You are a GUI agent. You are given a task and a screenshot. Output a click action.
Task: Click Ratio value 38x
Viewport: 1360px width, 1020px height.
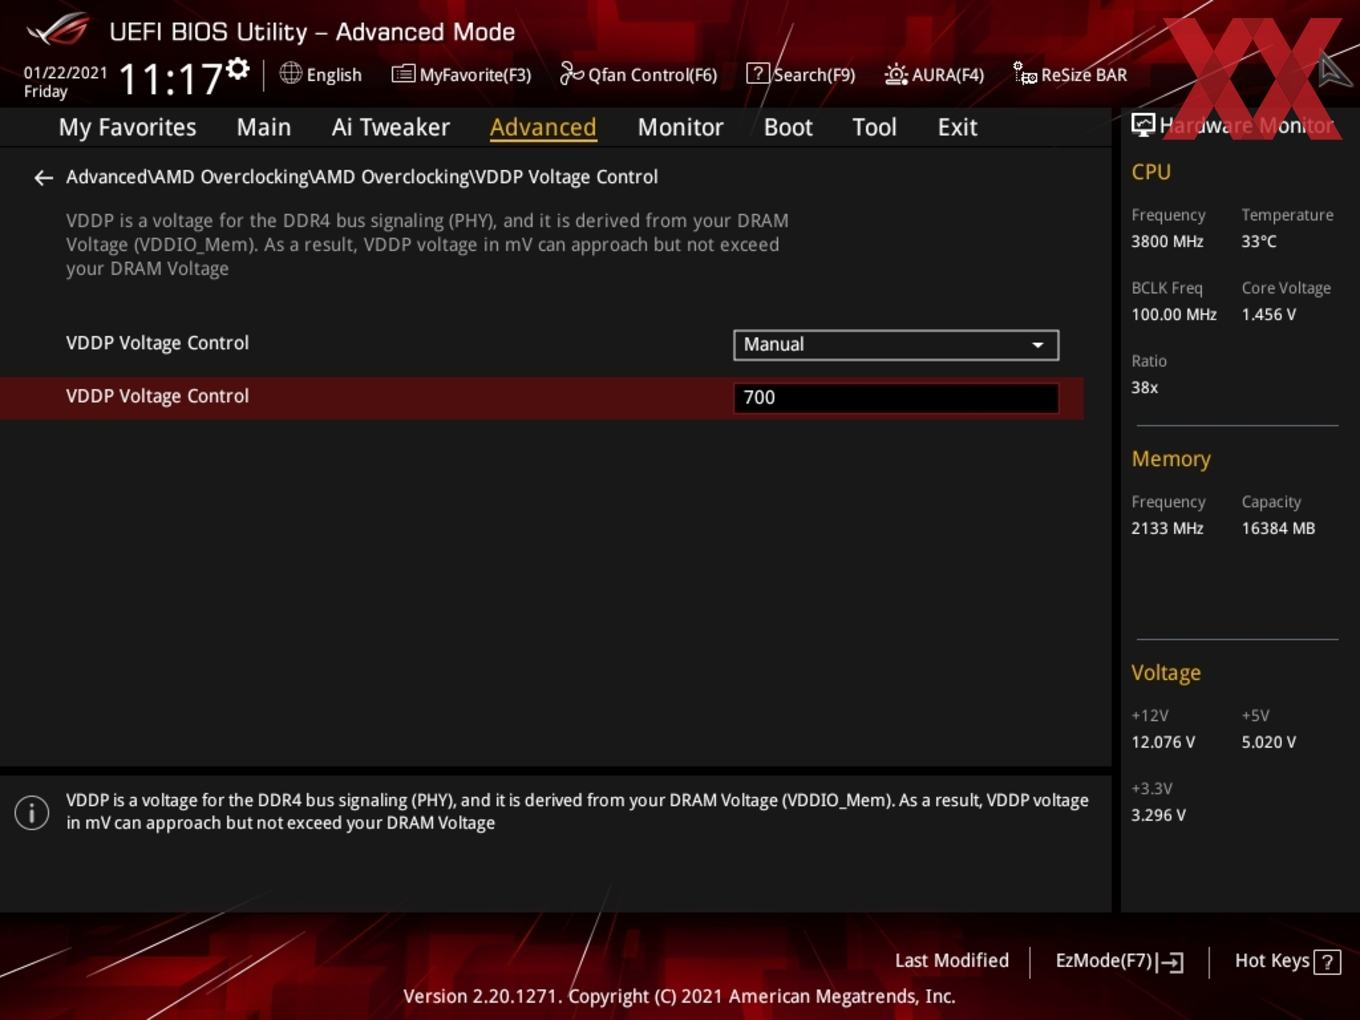(x=1145, y=388)
